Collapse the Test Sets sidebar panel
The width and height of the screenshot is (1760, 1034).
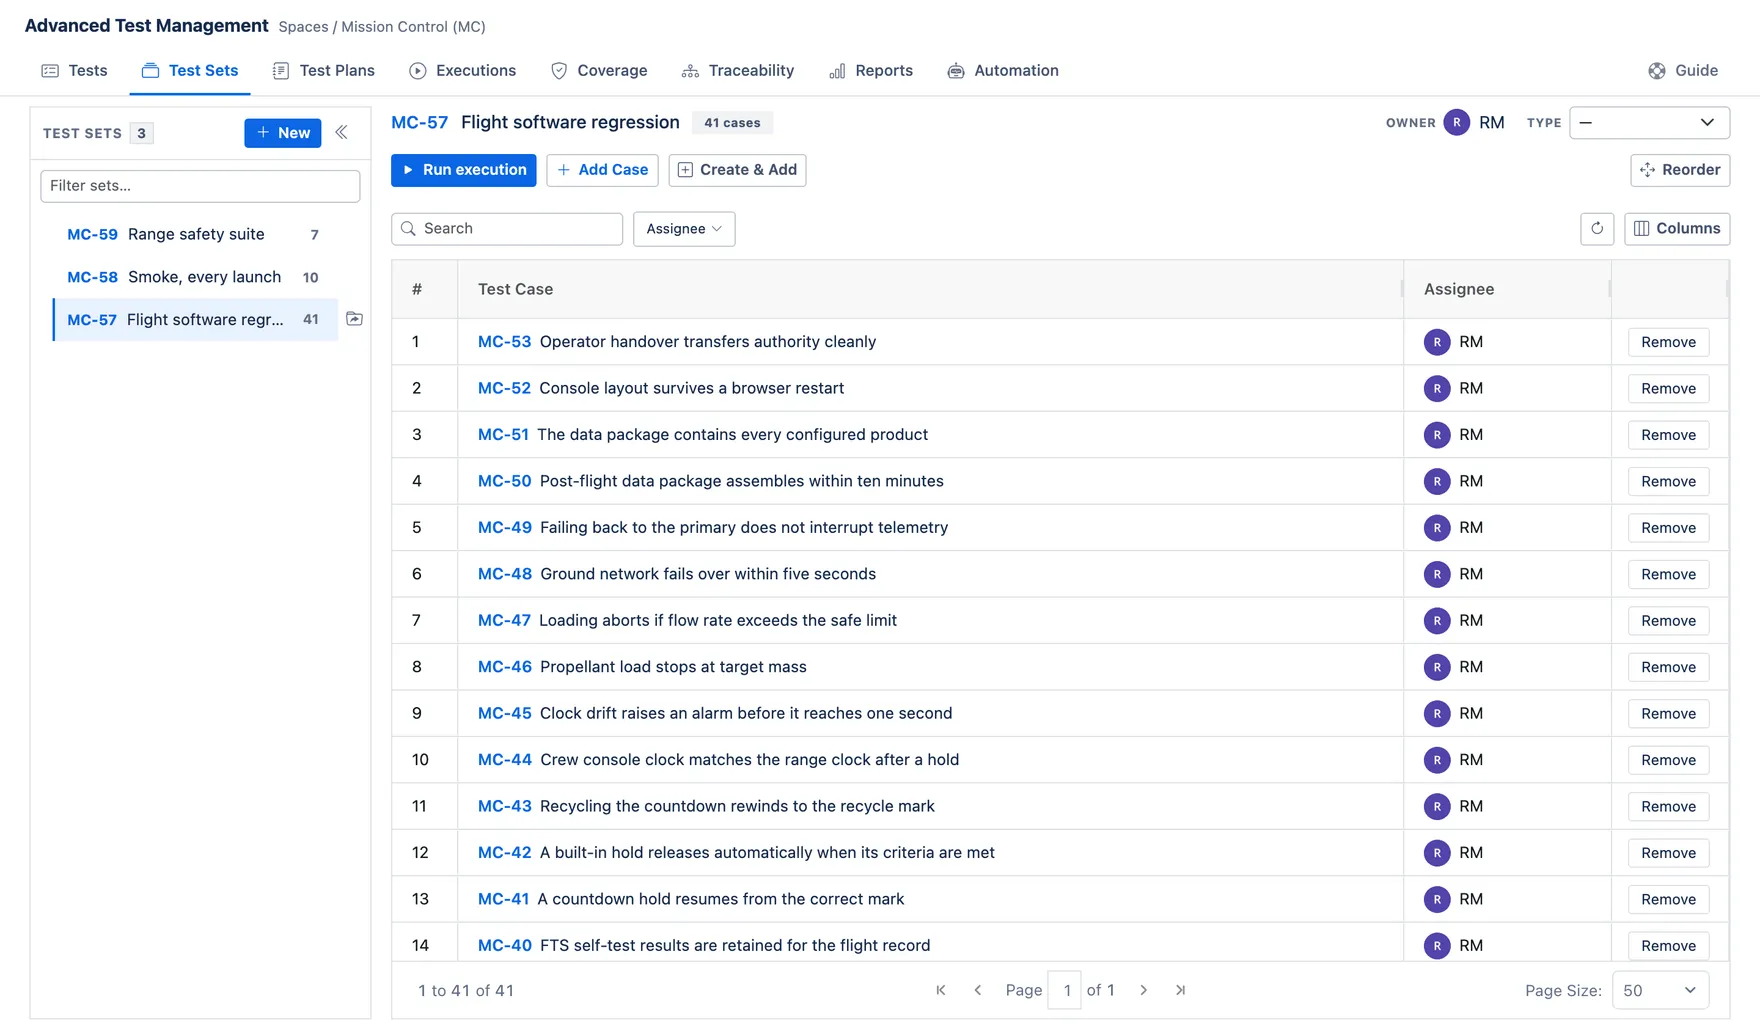click(x=341, y=132)
